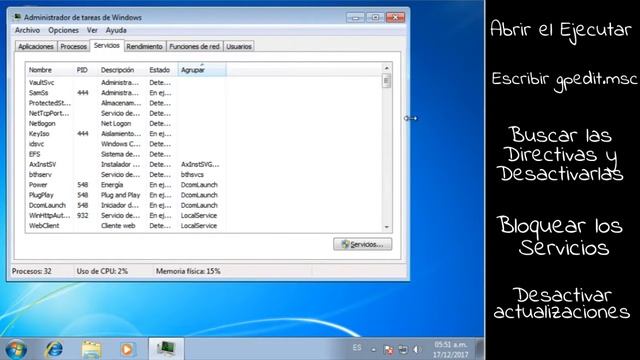Select Task Manager taskbar button
Image resolution: width=640 pixels, height=360 pixels.
[166, 349]
